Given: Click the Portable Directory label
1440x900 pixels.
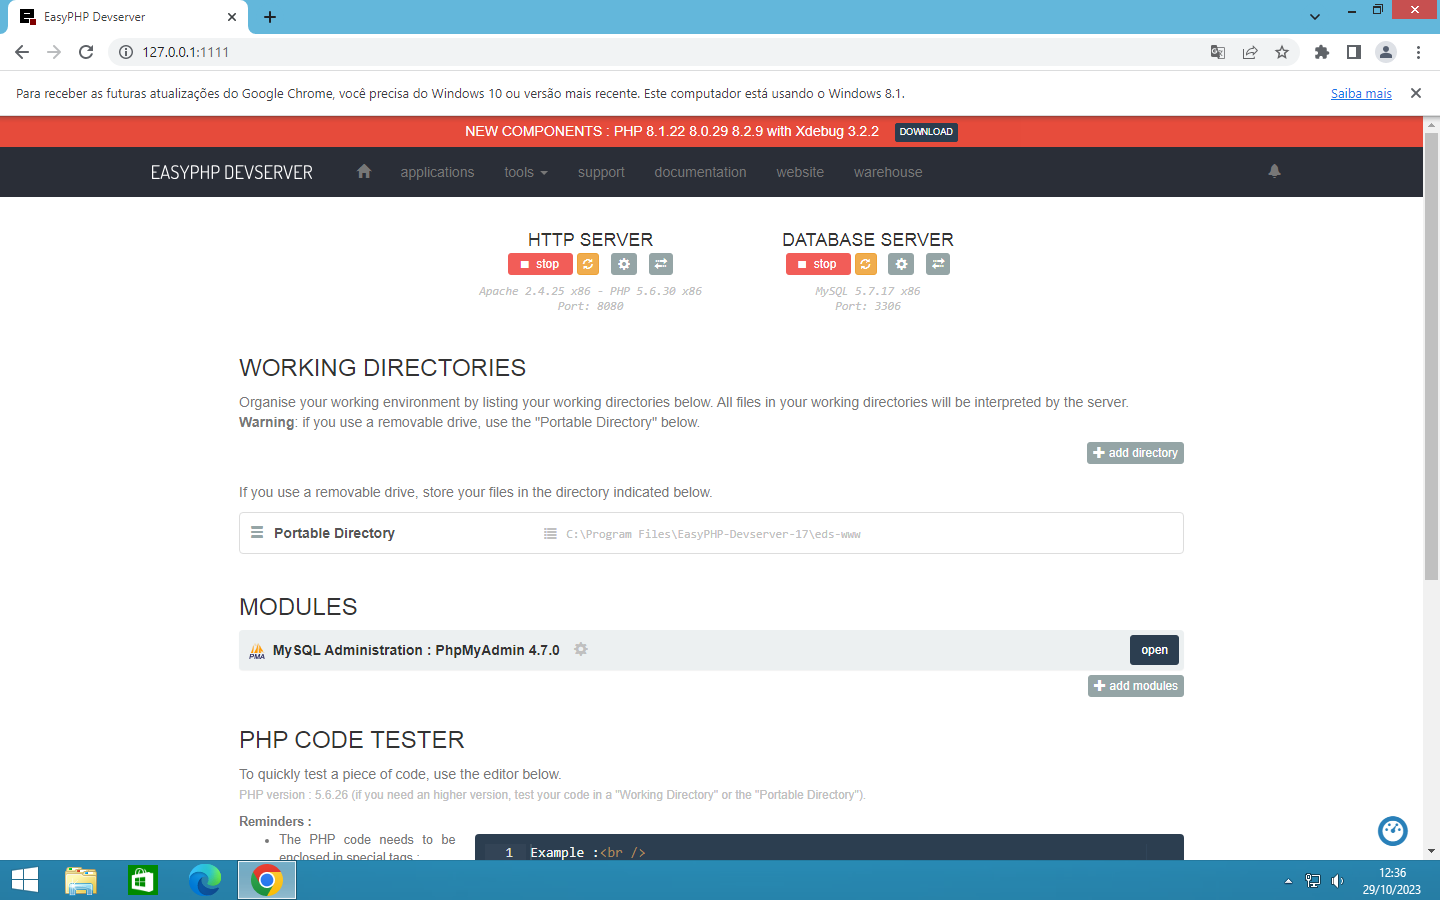Looking at the screenshot, I should [x=334, y=533].
